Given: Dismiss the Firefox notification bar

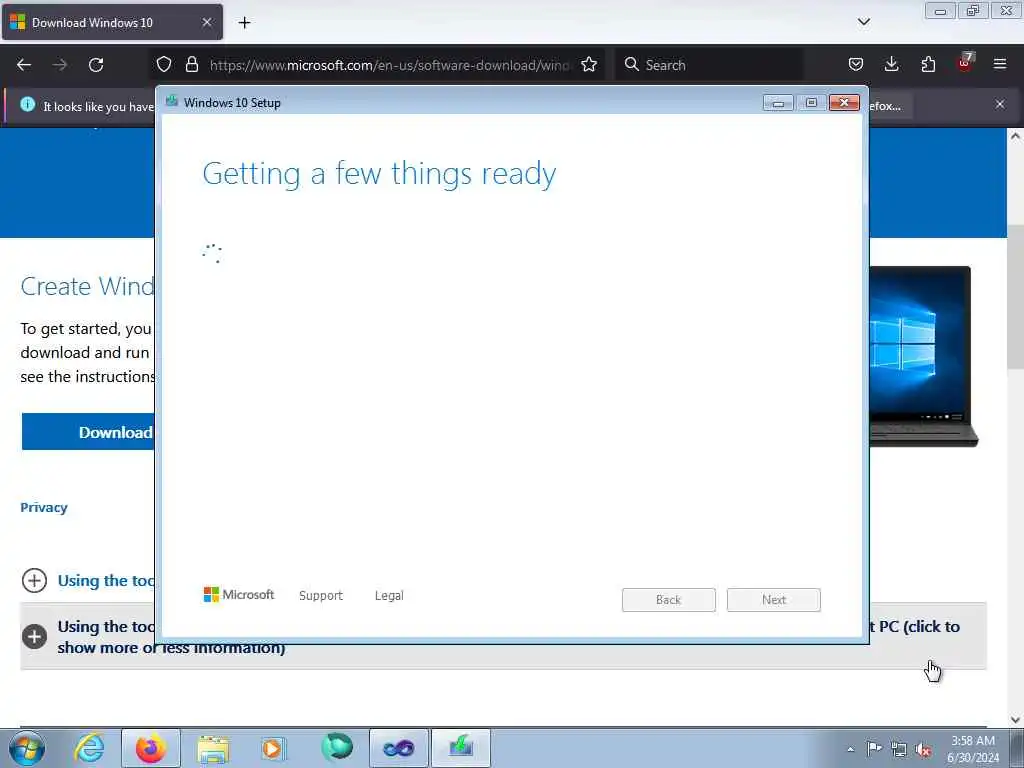Looking at the screenshot, I should tap(1000, 104).
